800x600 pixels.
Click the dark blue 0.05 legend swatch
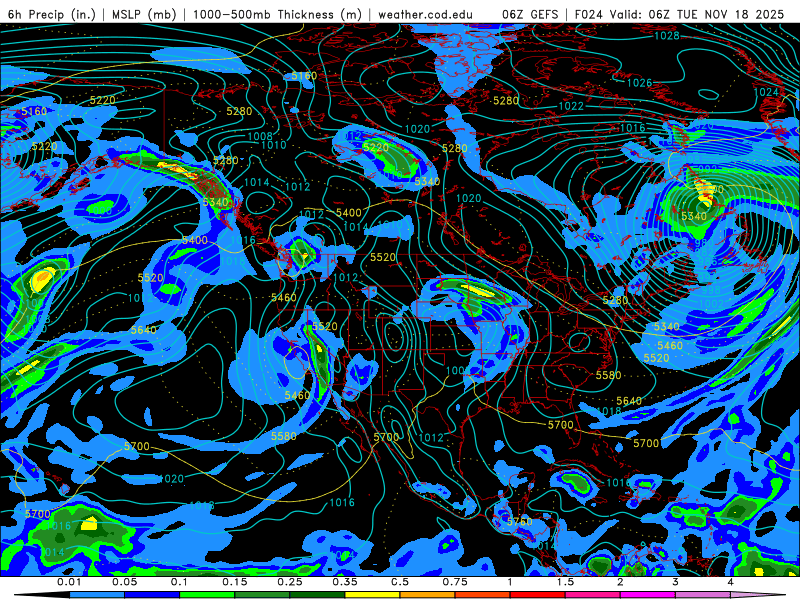coord(152,595)
